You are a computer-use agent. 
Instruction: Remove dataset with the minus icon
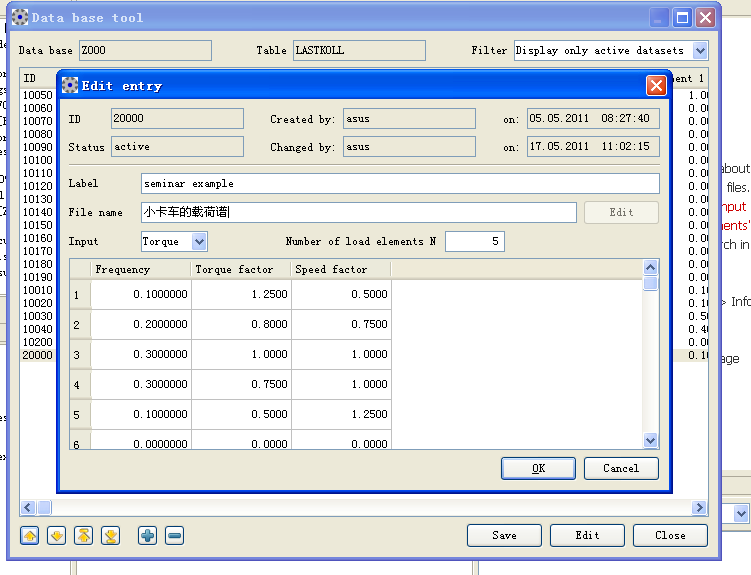pyautogui.click(x=175, y=536)
